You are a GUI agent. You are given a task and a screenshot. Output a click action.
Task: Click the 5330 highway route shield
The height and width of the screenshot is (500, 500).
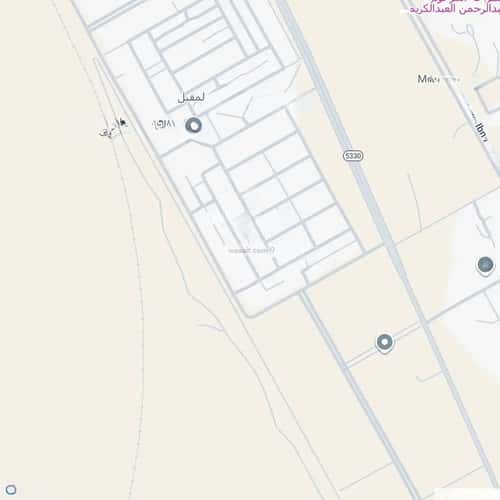tap(353, 156)
